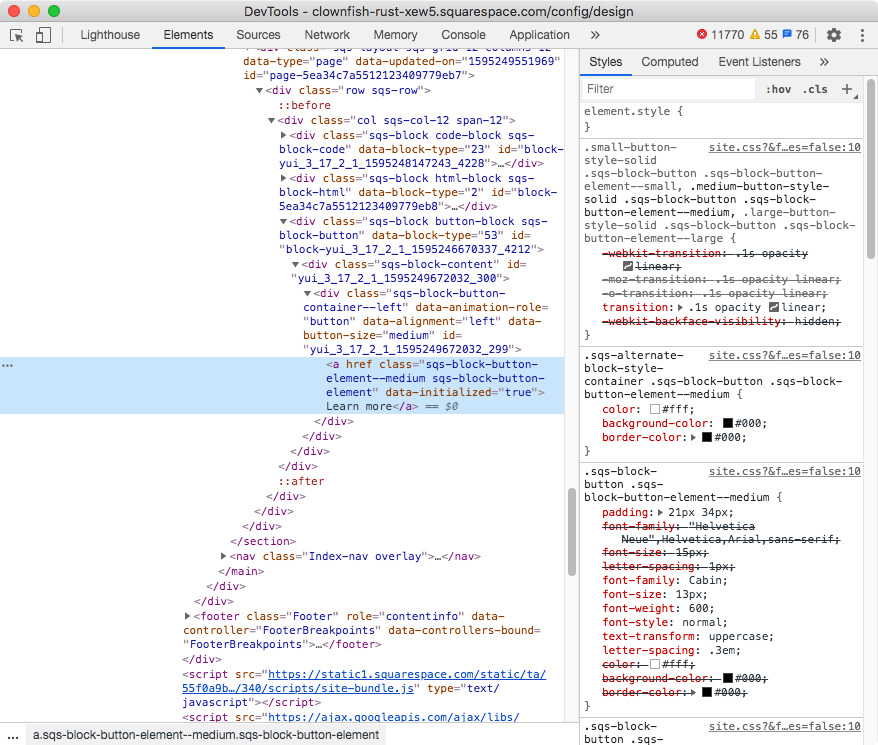Select the closing </section> tag row
The image size is (878, 745).
pos(263,541)
